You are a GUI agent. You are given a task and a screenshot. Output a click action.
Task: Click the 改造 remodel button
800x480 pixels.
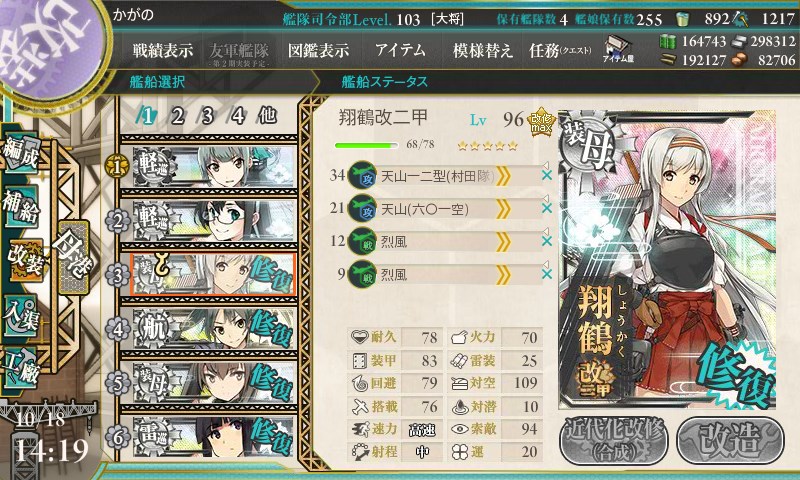[731, 441]
